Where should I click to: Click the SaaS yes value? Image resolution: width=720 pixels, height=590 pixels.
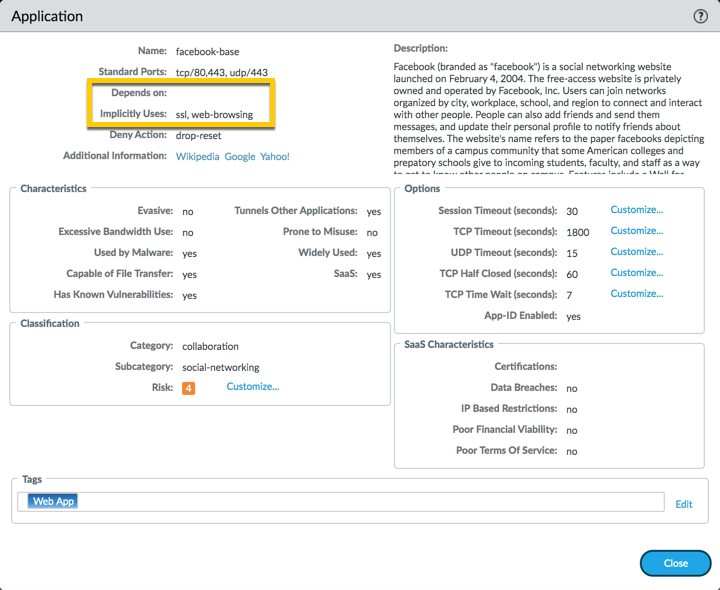click(374, 275)
